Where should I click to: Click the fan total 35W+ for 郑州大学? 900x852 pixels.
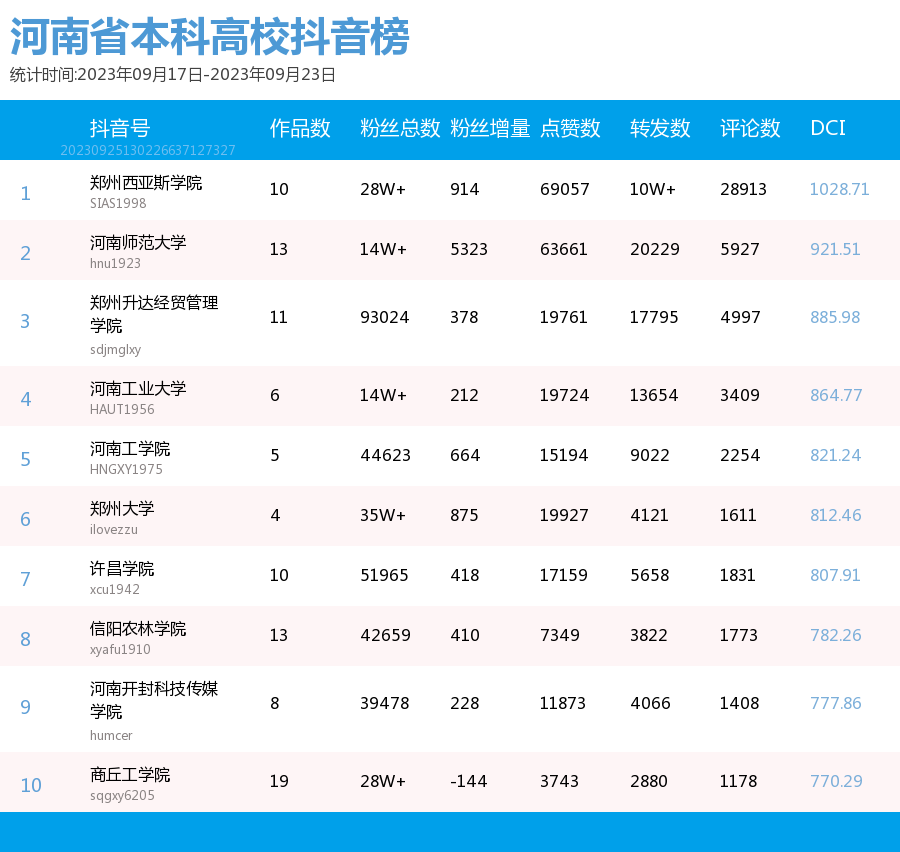[x=383, y=515]
